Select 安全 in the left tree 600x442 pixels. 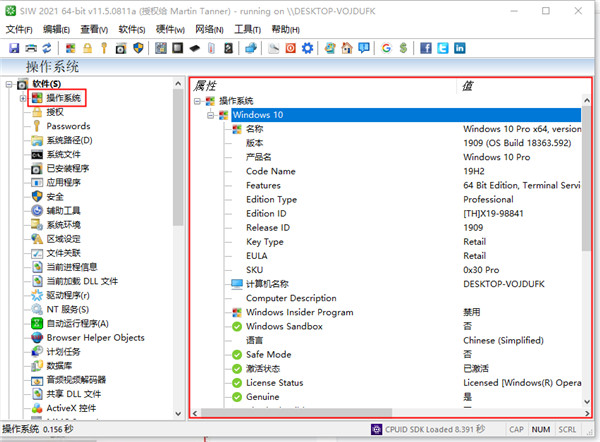click(55, 197)
